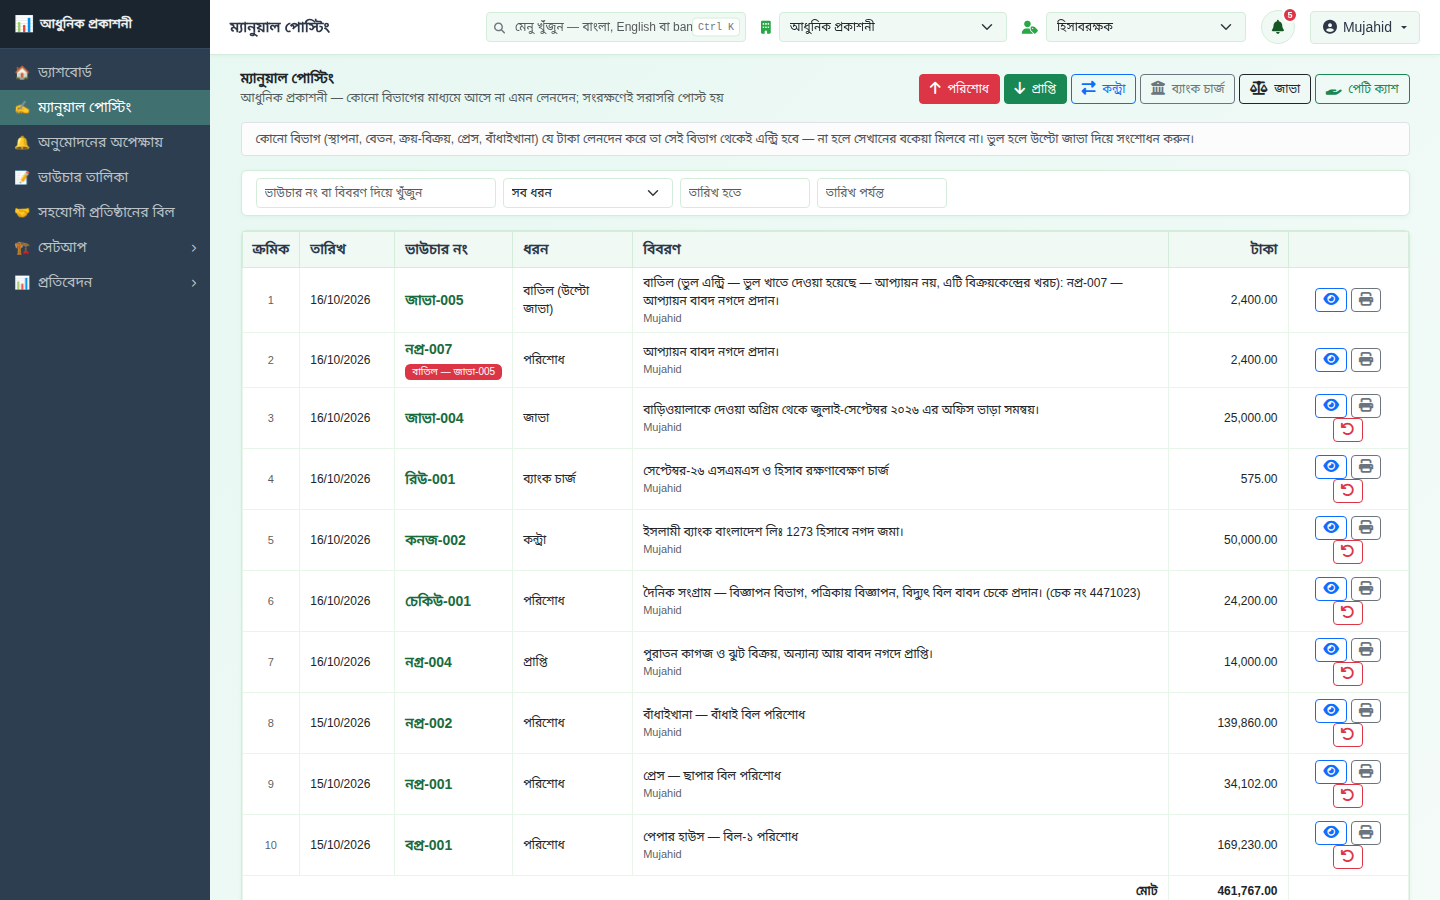
Task: Open the আধুনিক প্রকাশনী company dropdown
Action: click(892, 27)
